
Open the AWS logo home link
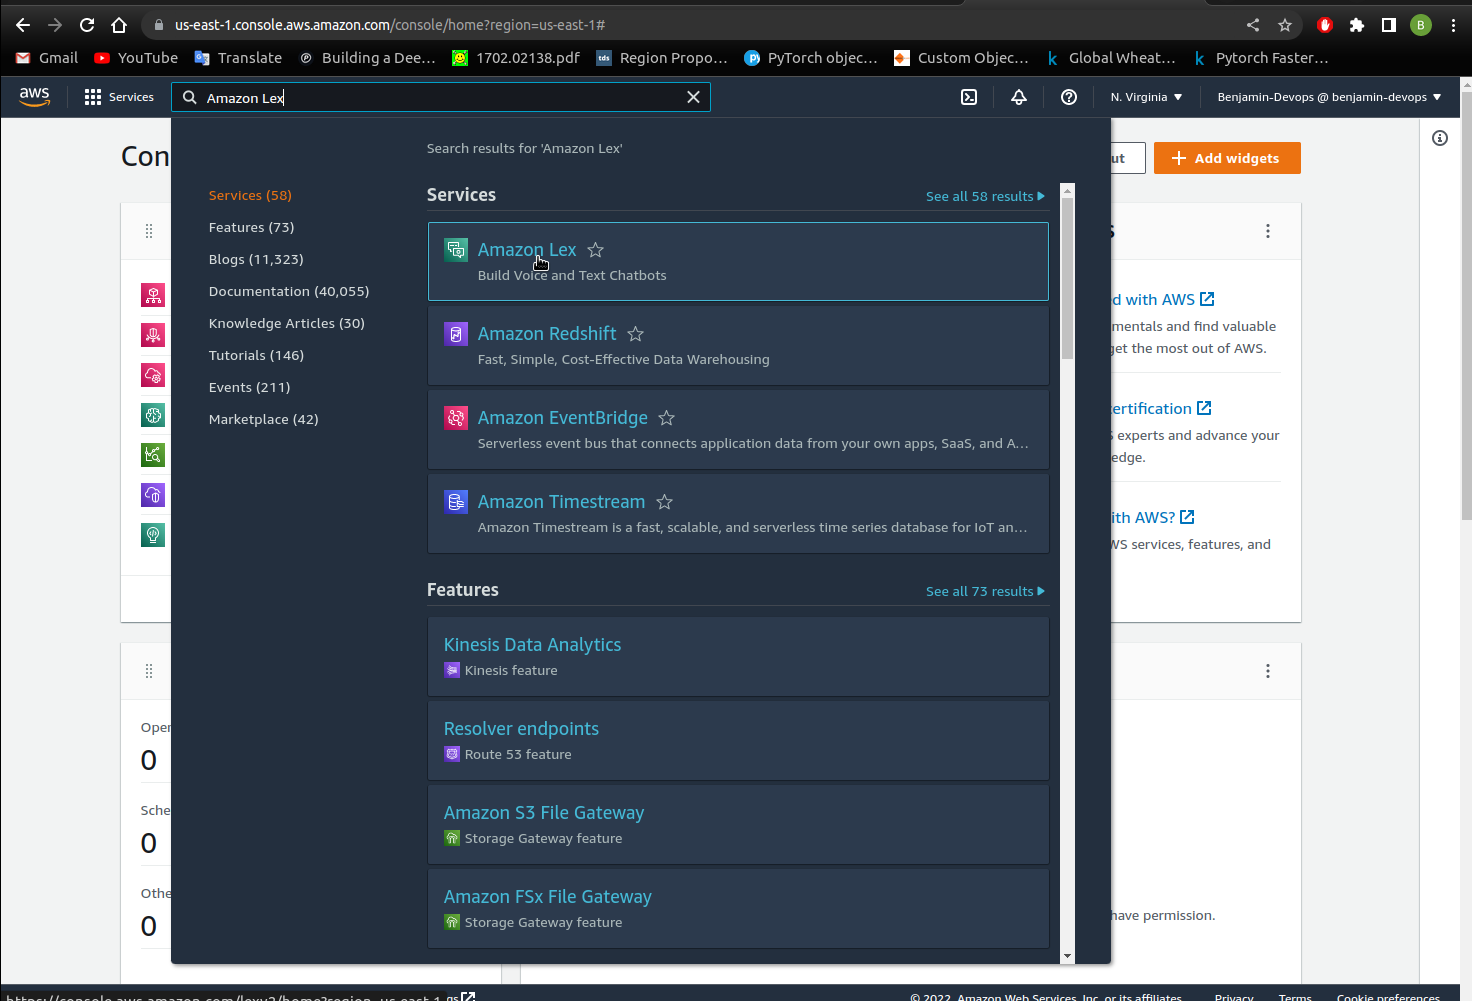tap(34, 96)
